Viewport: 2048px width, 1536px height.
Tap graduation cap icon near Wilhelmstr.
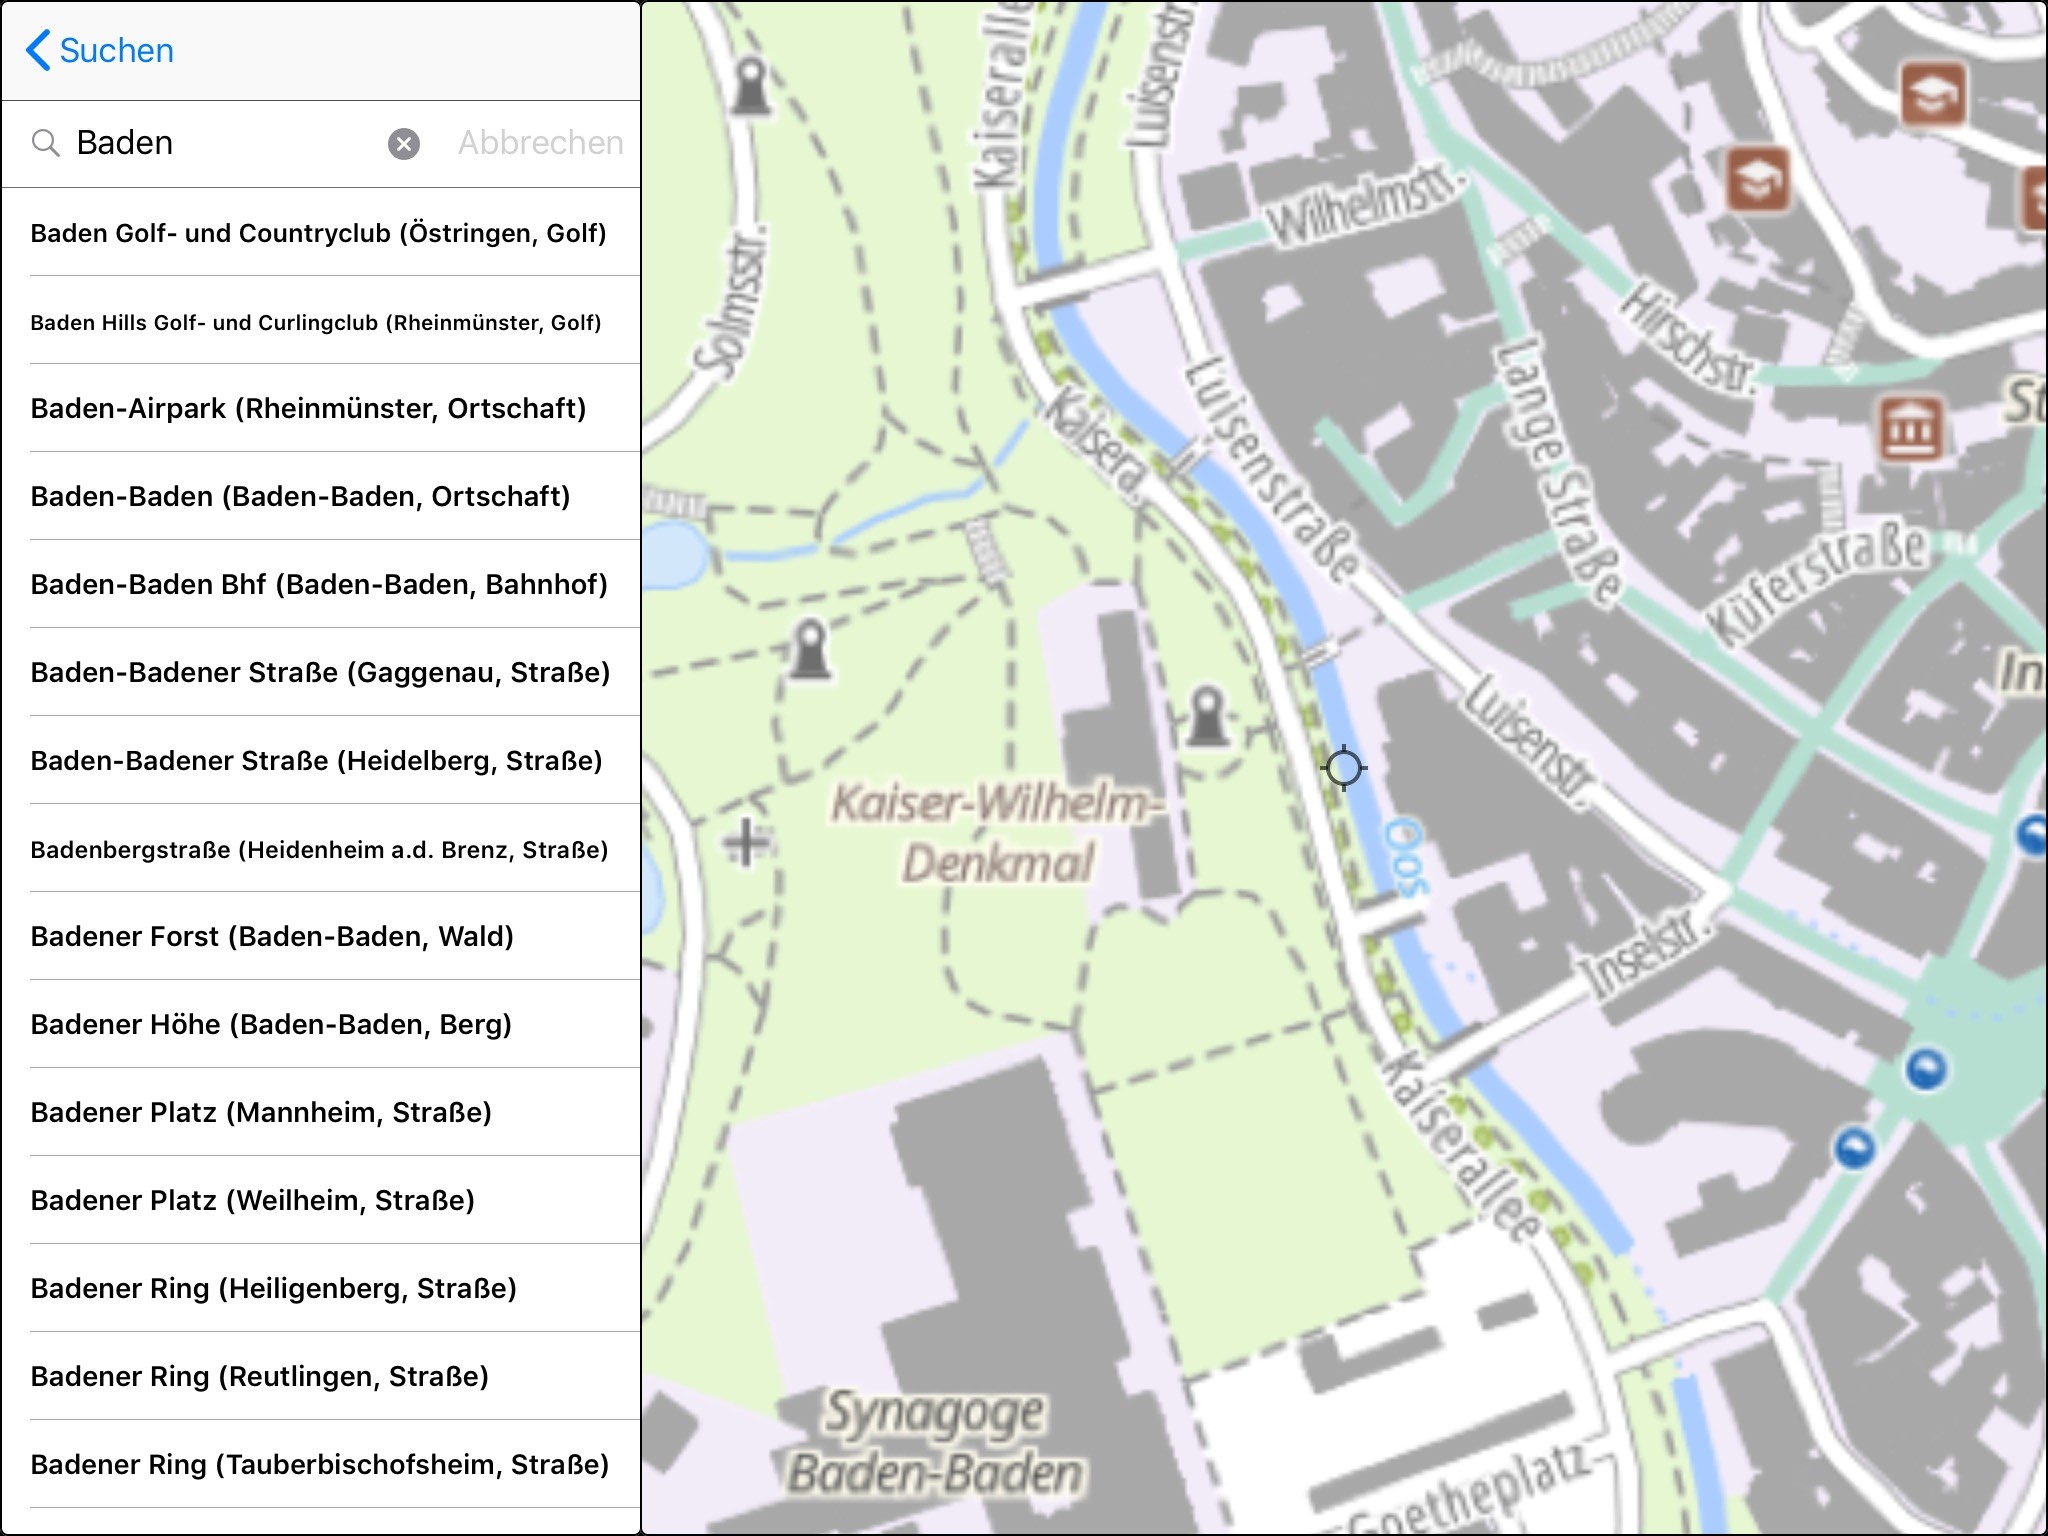[1757, 180]
